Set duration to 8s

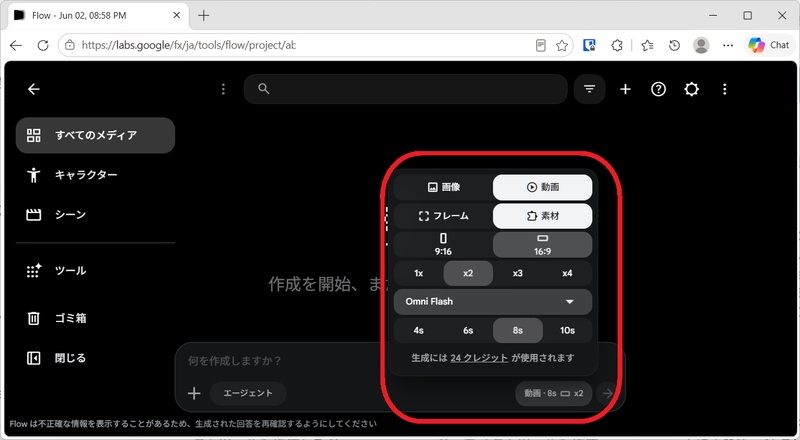pyautogui.click(x=517, y=330)
